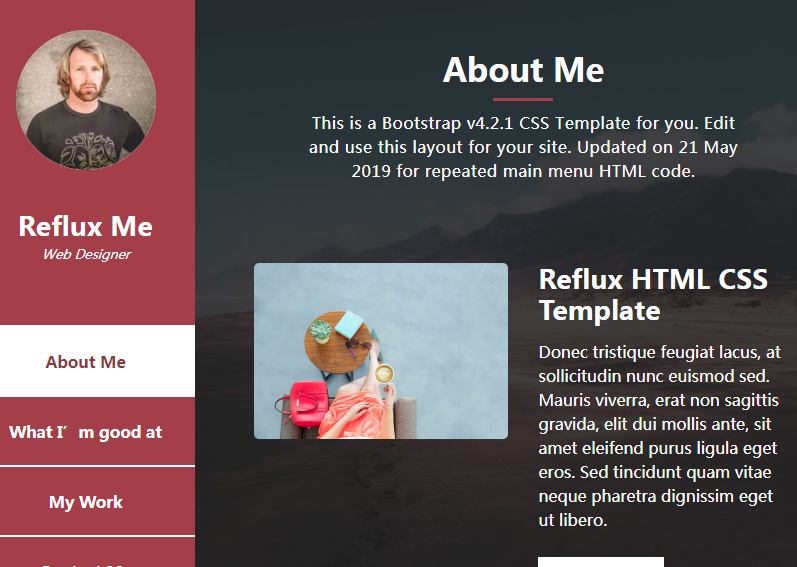Click the Reflux HTML CSS Template heading
The width and height of the screenshot is (797, 567).
point(653,295)
